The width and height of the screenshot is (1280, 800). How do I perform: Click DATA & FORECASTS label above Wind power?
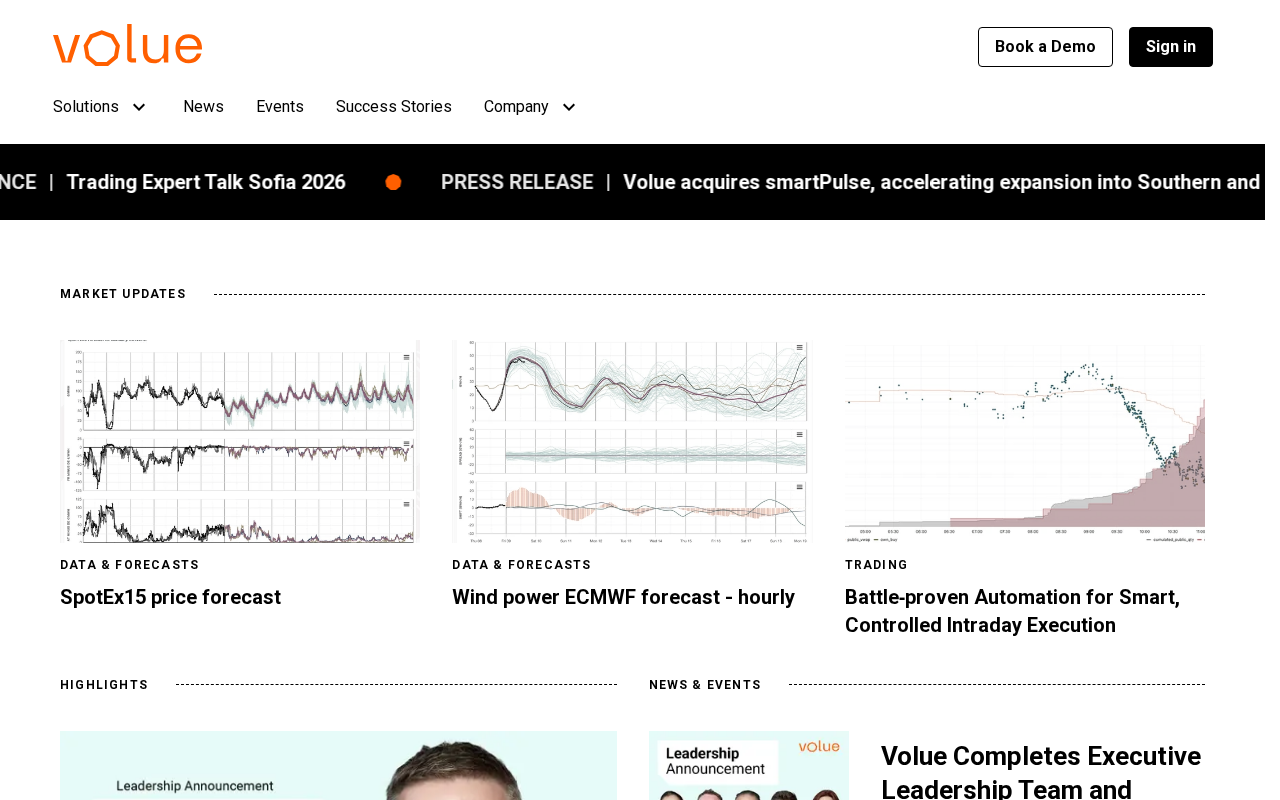(522, 565)
